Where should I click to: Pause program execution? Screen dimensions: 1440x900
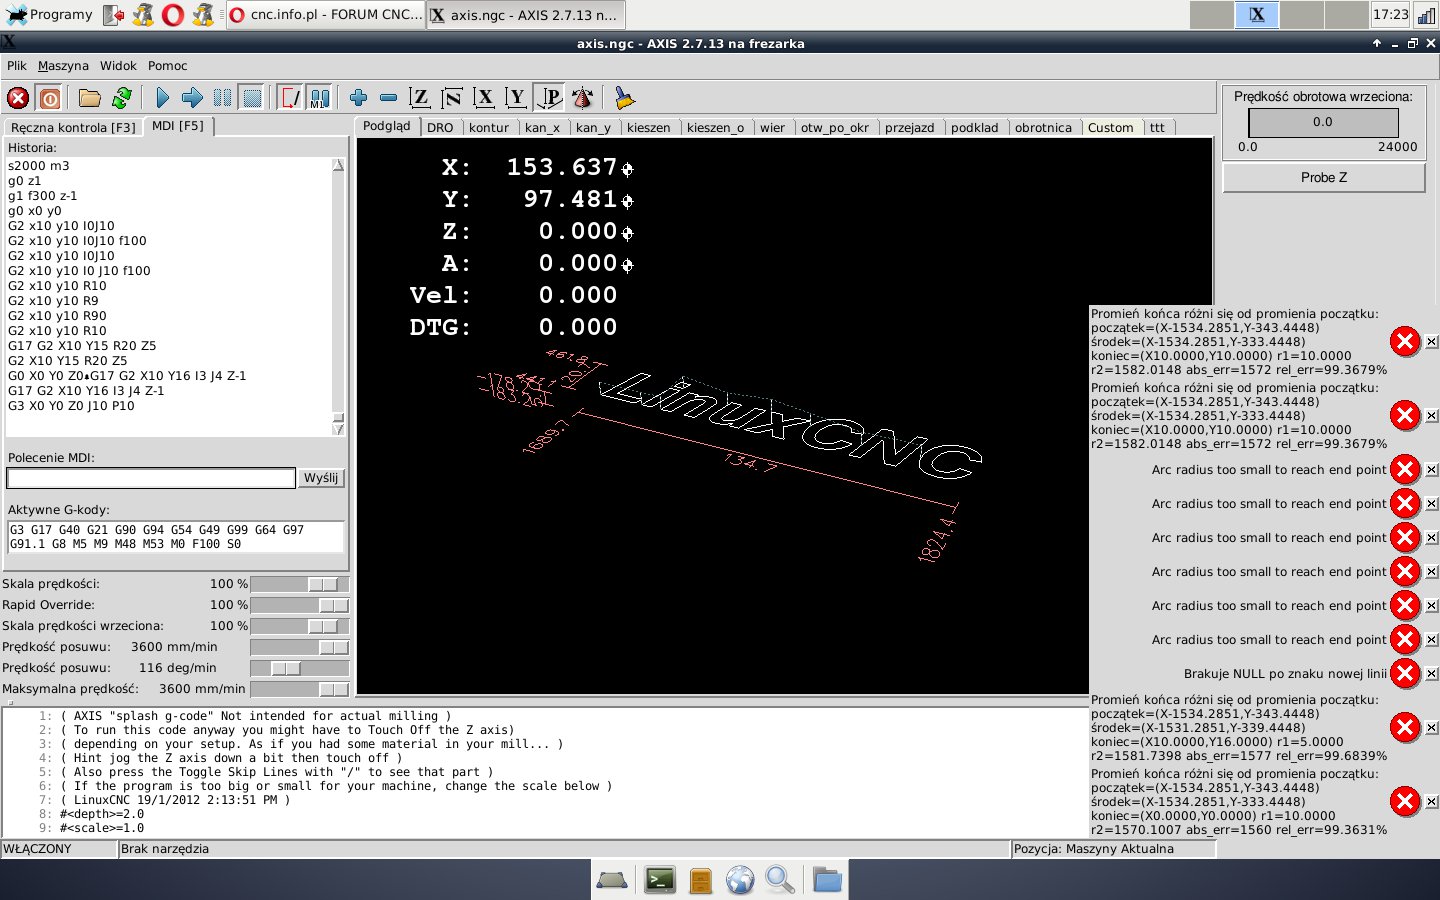point(222,98)
